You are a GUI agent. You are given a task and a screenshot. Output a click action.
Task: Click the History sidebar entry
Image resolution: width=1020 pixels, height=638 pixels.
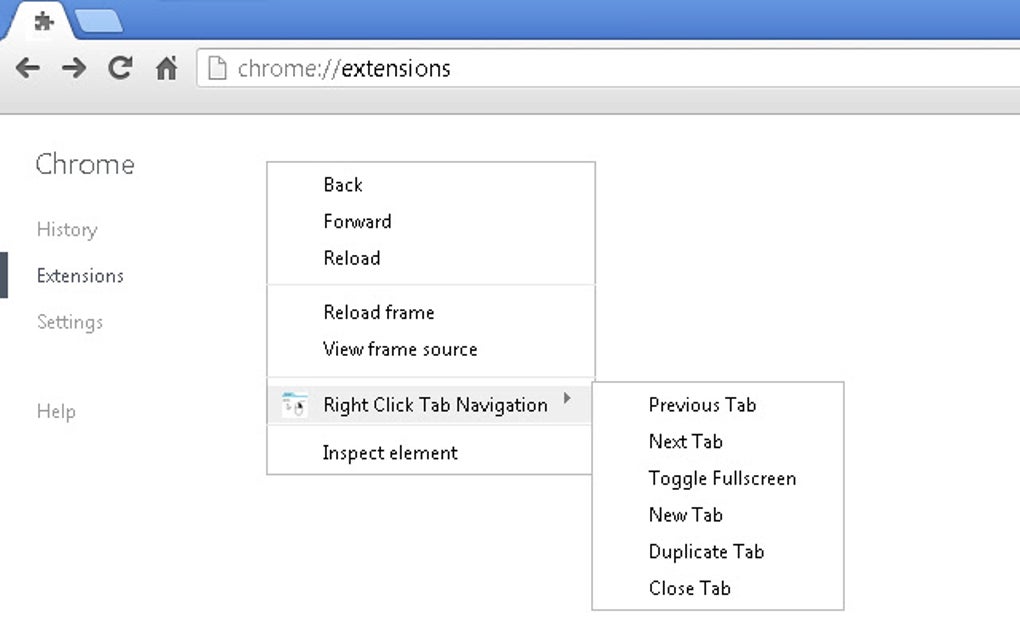tap(66, 229)
